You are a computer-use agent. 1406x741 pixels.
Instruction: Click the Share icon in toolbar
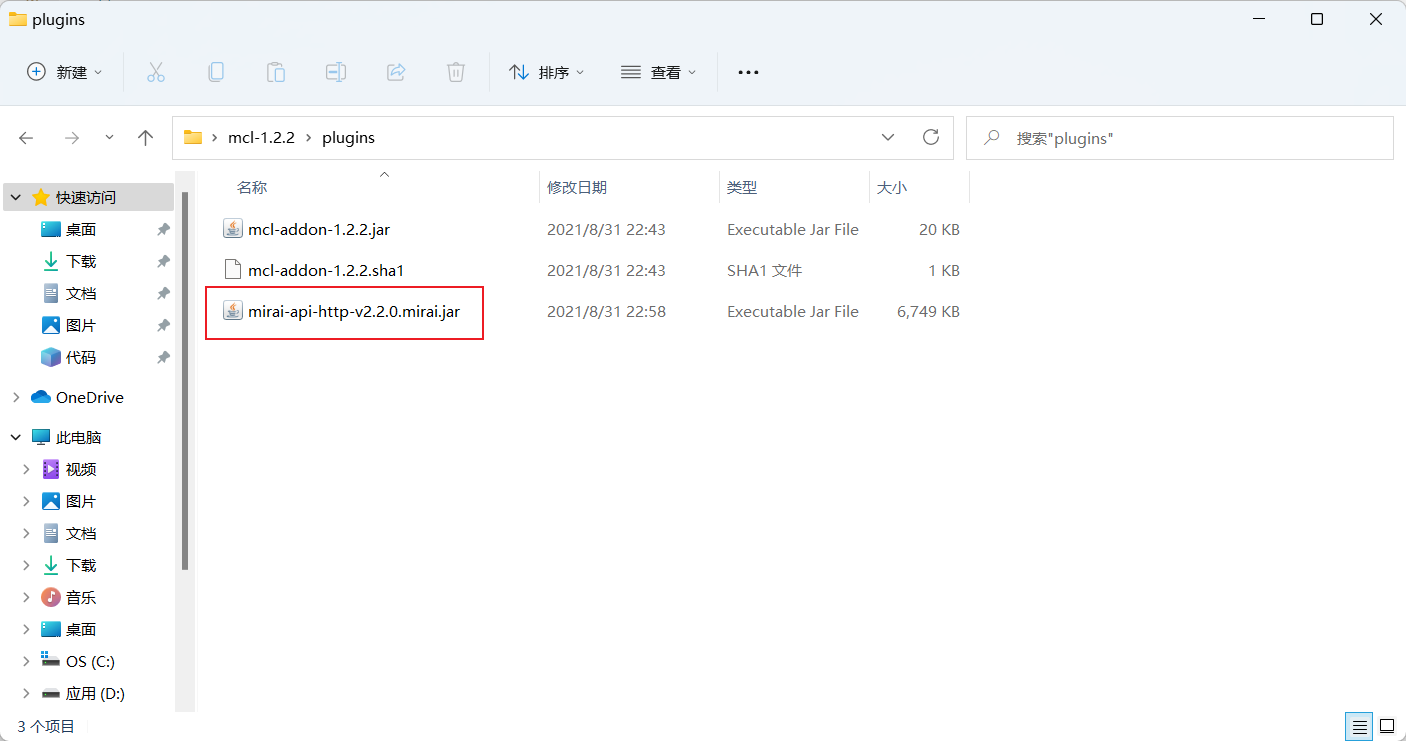(396, 72)
